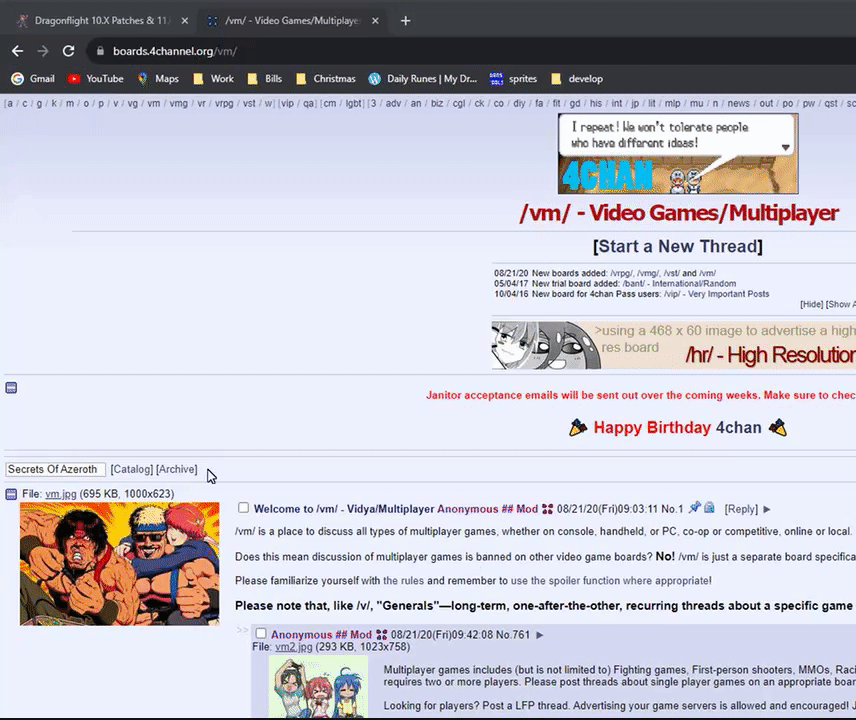
Task: Open post menu arrow for No.1
Action: (x=767, y=509)
